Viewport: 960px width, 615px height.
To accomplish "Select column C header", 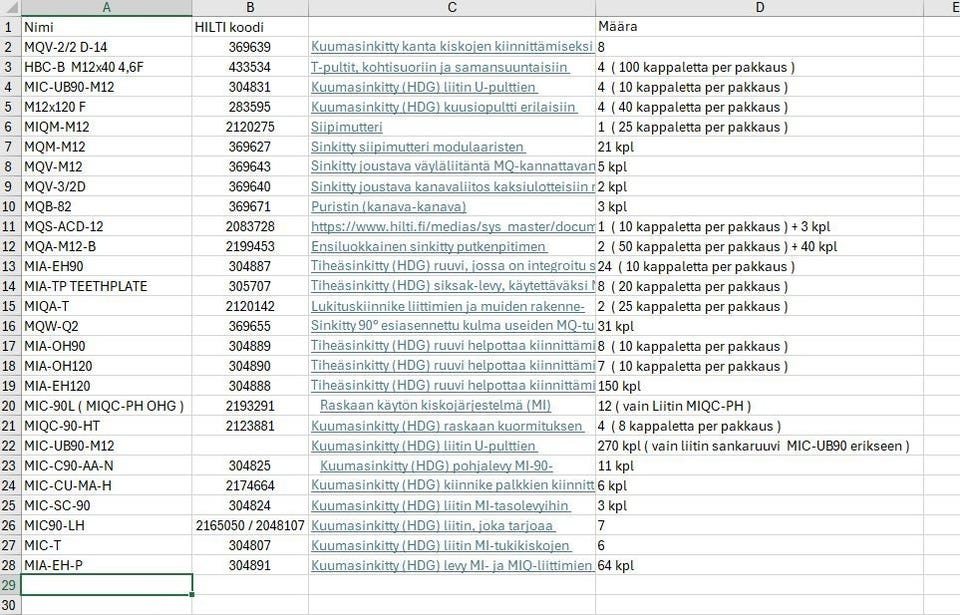I will (452, 7).
